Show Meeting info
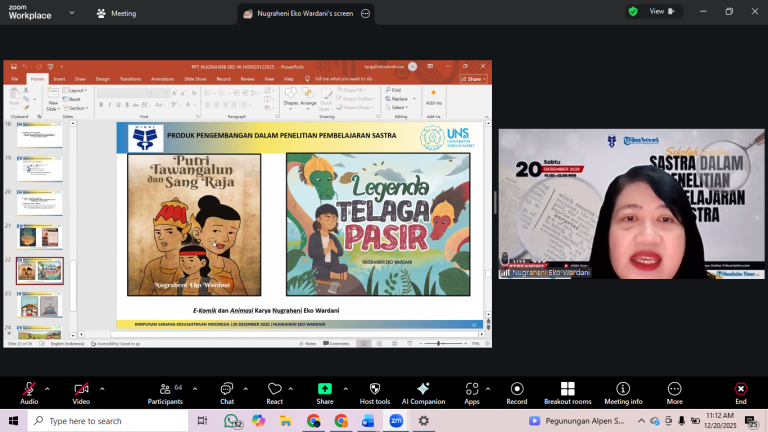The image size is (768, 432). point(623,389)
